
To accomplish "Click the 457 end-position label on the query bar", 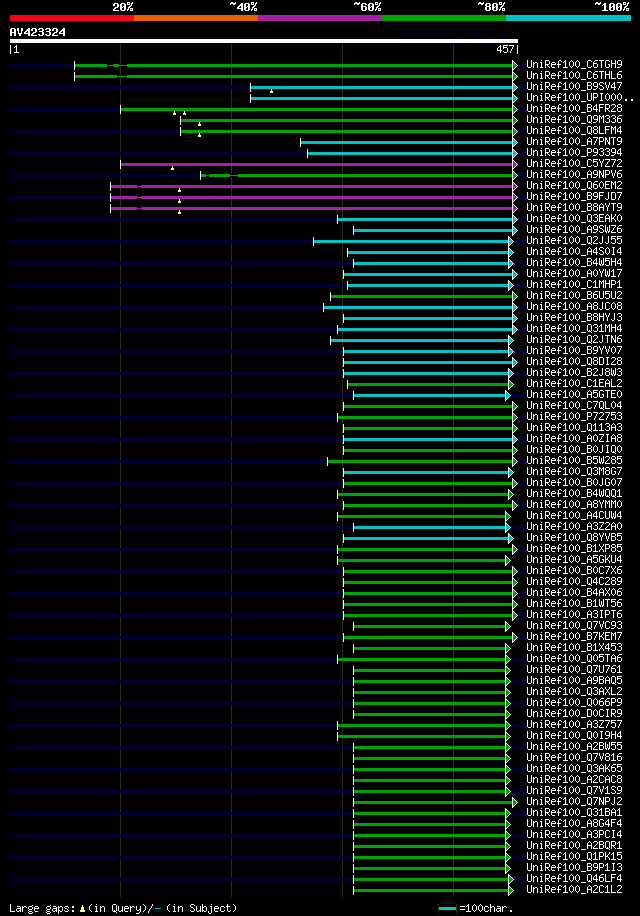I will coord(505,50).
